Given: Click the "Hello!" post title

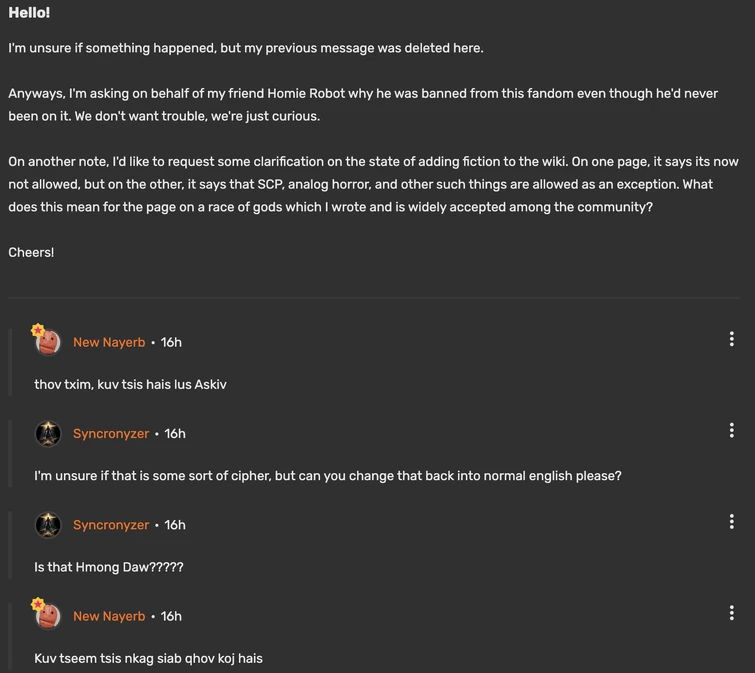Looking at the screenshot, I should click(29, 13).
